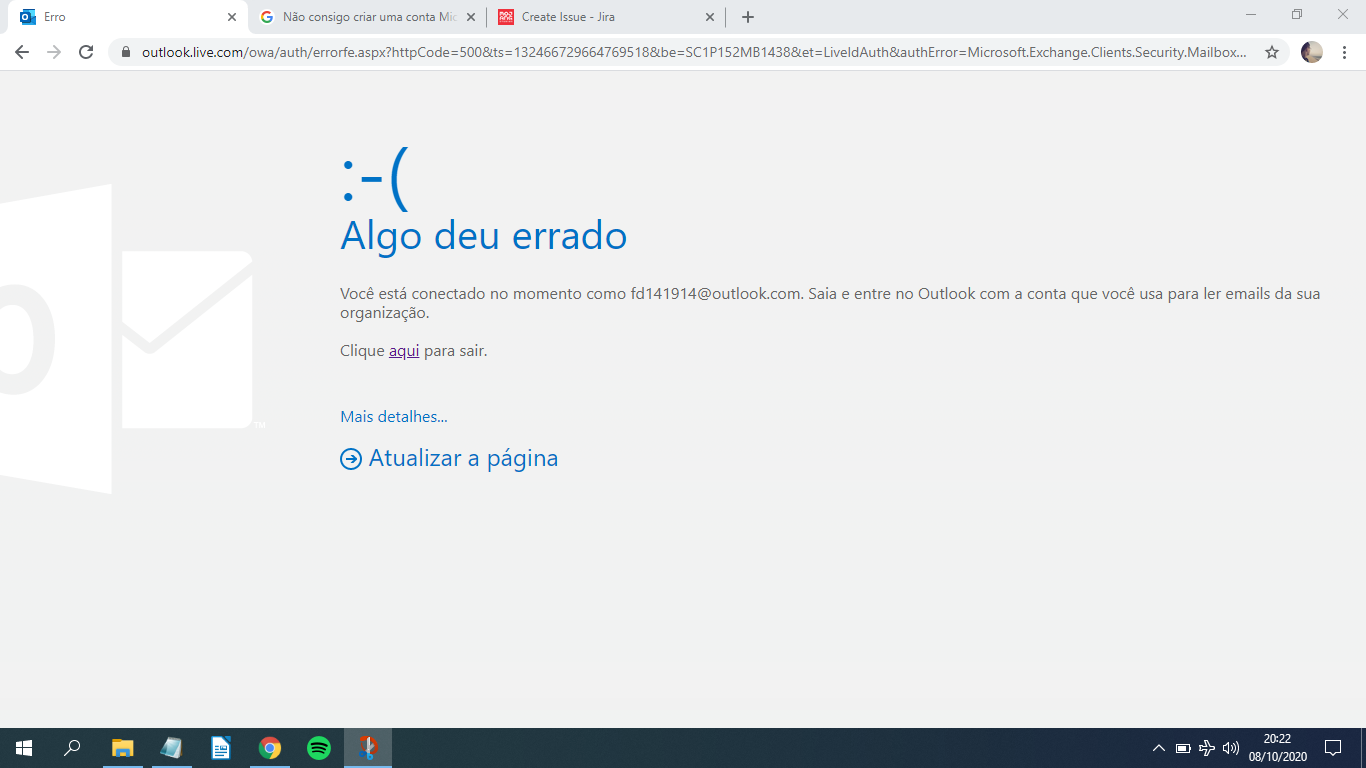This screenshot has height=768, width=1366.
Task: Close the Erro tab
Action: (x=232, y=17)
